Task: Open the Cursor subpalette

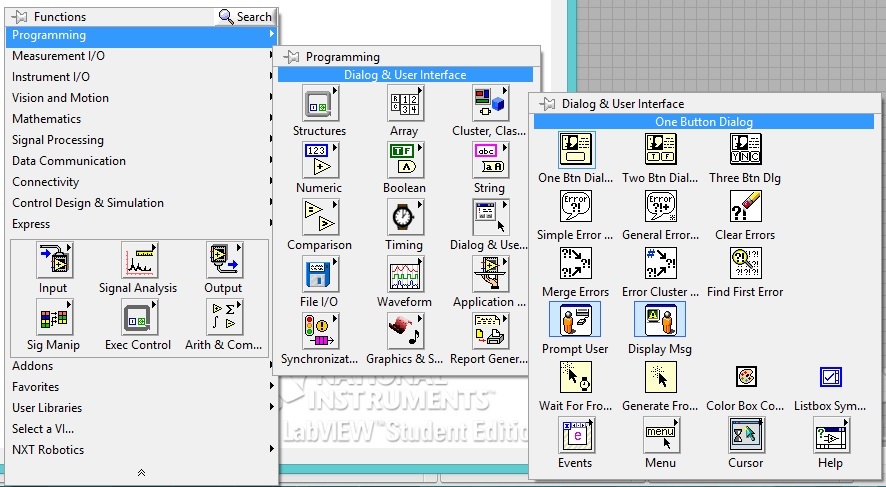Action: click(746, 434)
